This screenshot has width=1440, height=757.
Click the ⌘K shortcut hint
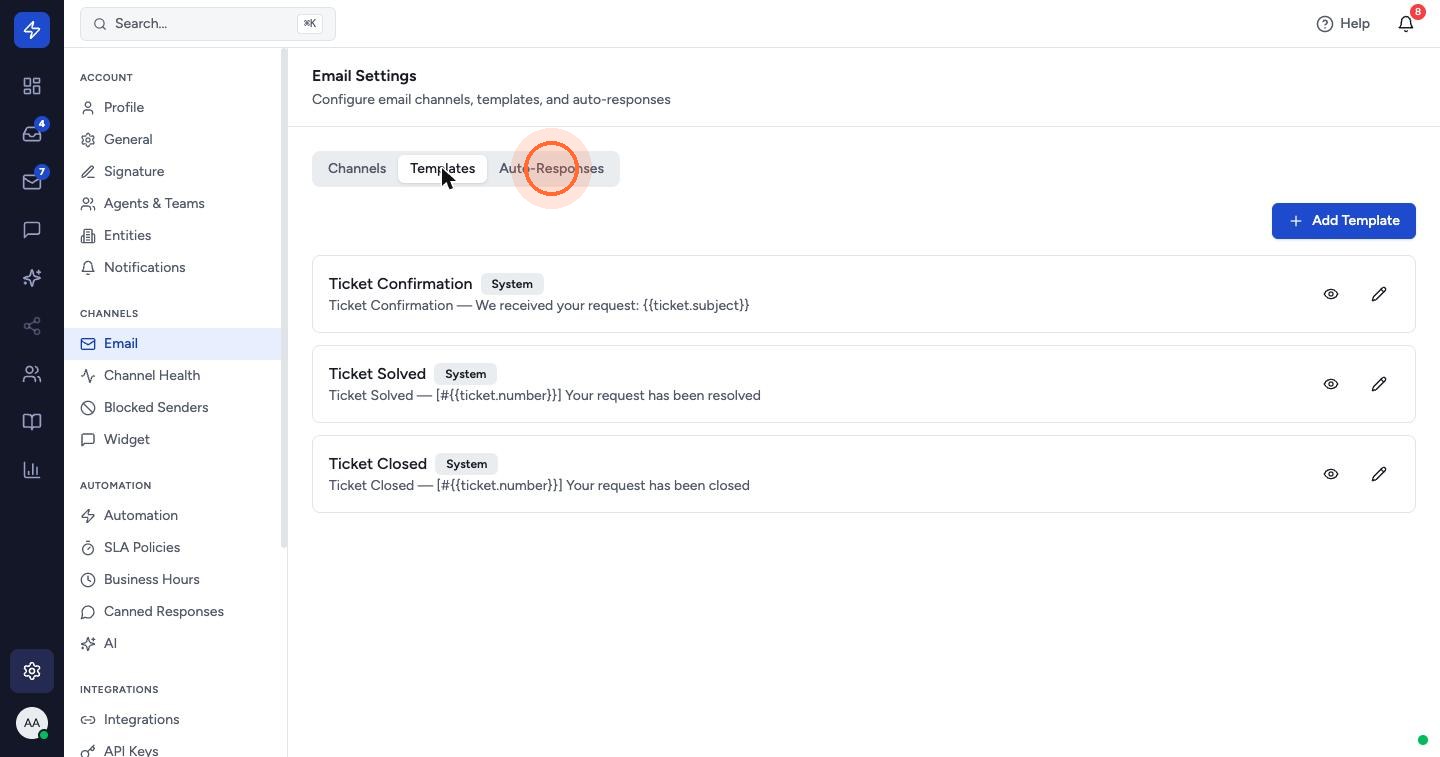click(x=310, y=23)
